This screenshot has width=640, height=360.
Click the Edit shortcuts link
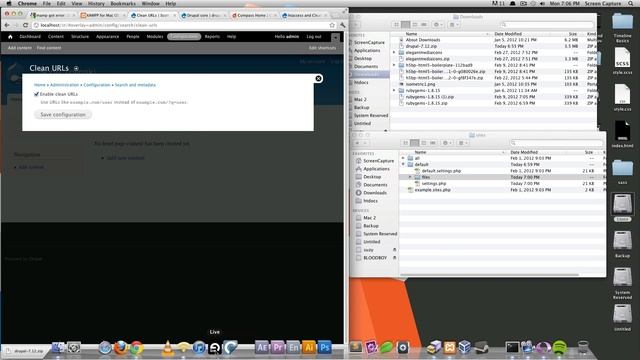click(x=322, y=48)
